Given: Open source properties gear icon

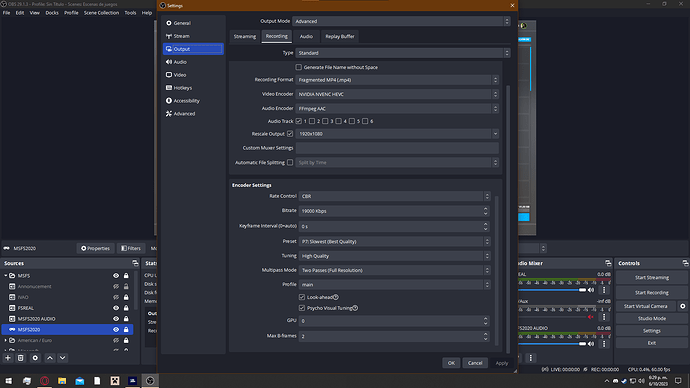Looking at the screenshot, I should coord(35,358).
